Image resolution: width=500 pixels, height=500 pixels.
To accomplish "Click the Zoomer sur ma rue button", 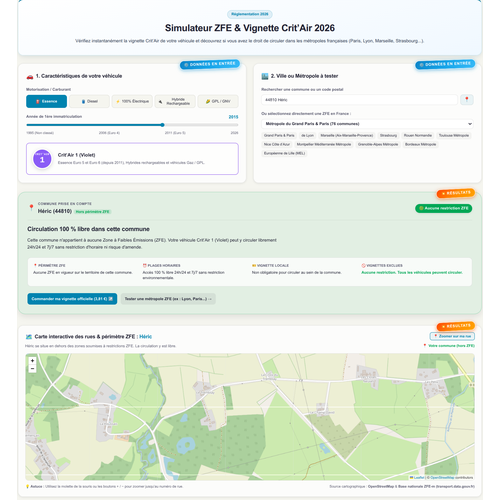I will coord(452,336).
